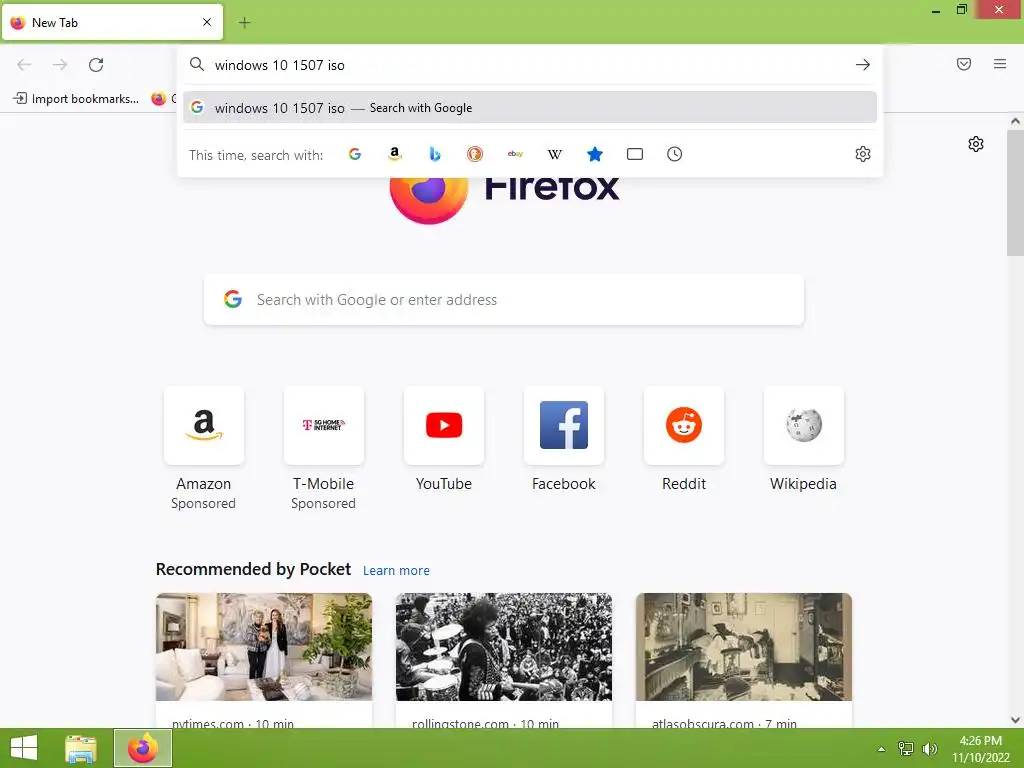Go back one page
This screenshot has height=768, width=1024.
click(x=24, y=65)
